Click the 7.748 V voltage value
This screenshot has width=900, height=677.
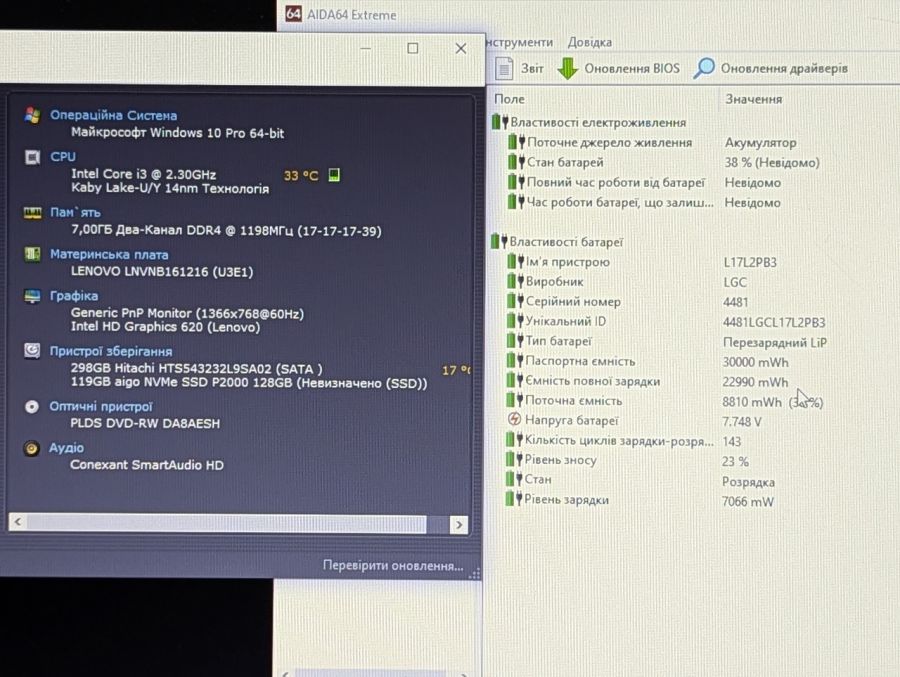742,421
